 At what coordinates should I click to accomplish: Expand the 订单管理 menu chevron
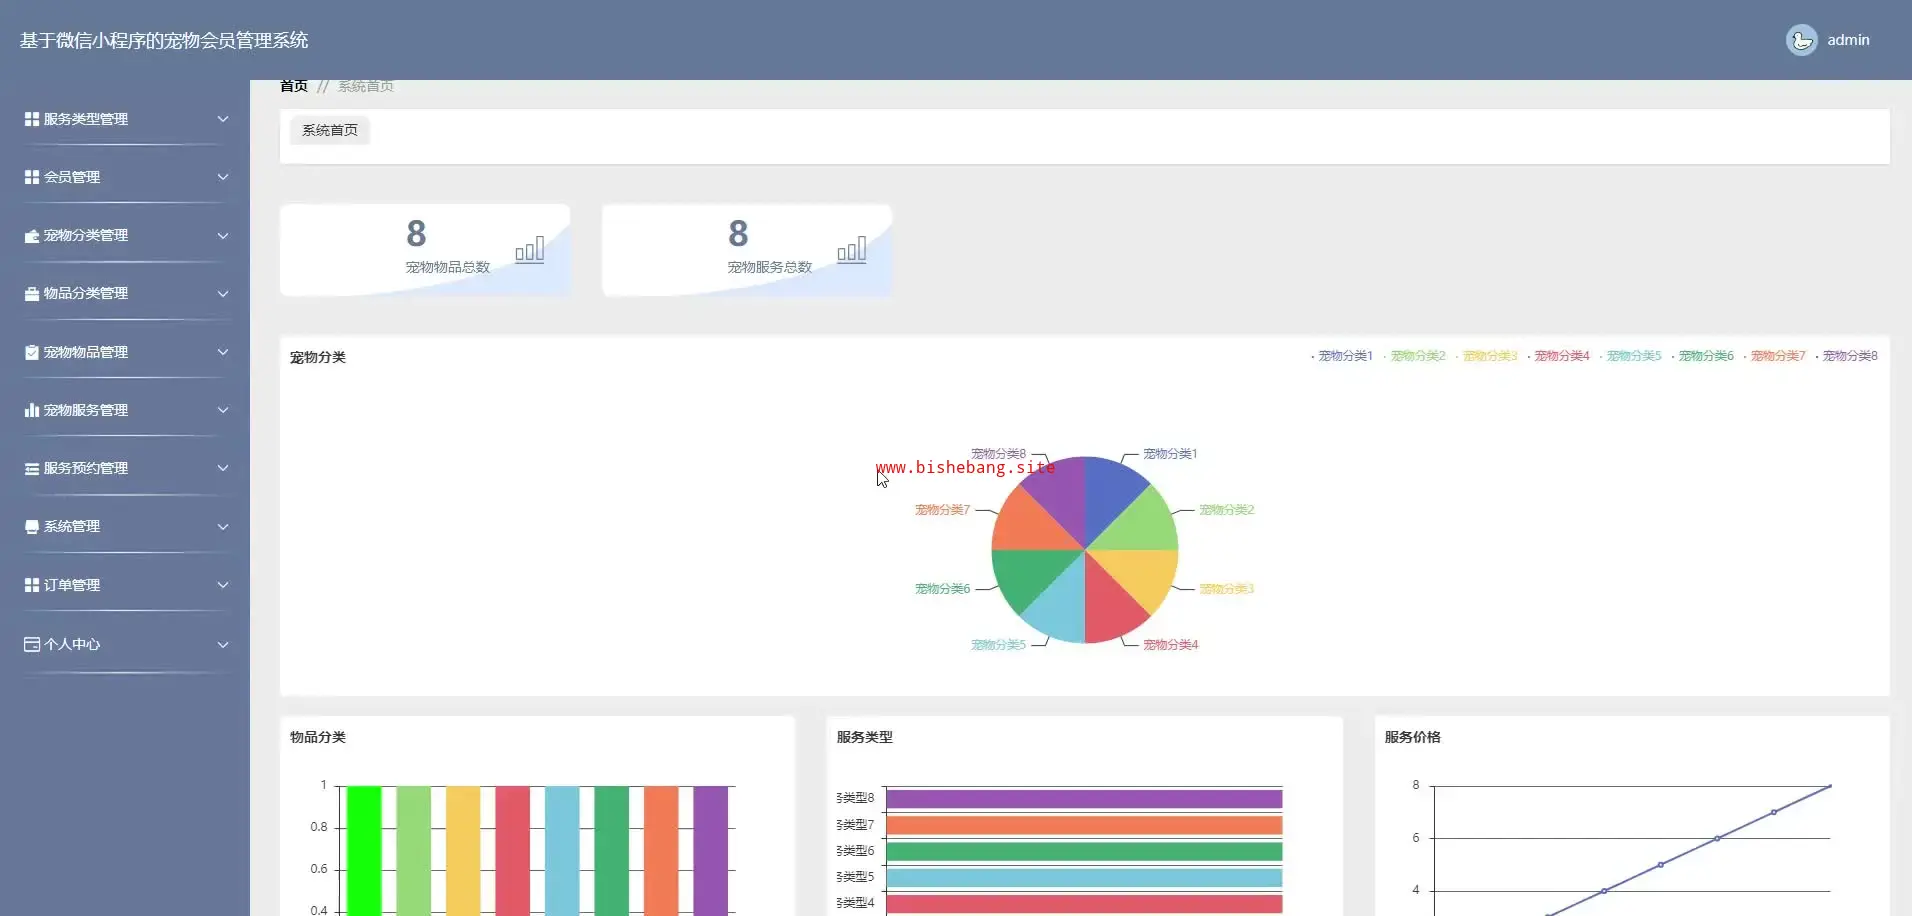223,585
